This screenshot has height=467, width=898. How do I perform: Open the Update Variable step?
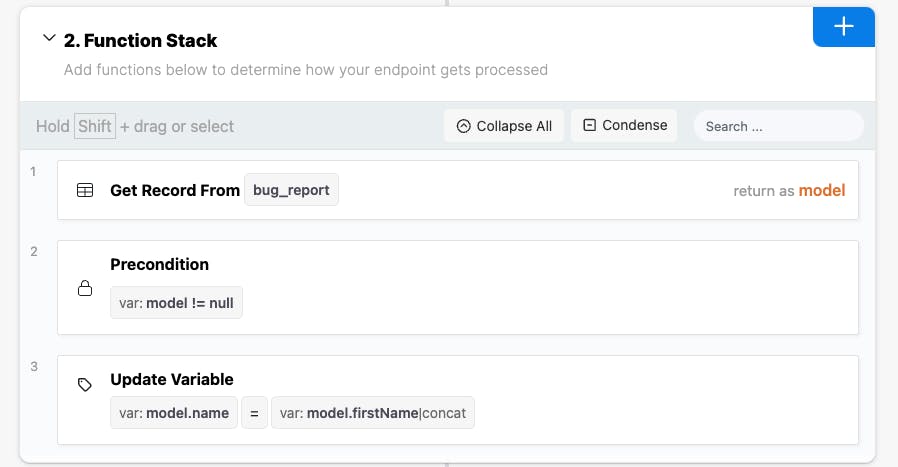pyautogui.click(x=171, y=379)
